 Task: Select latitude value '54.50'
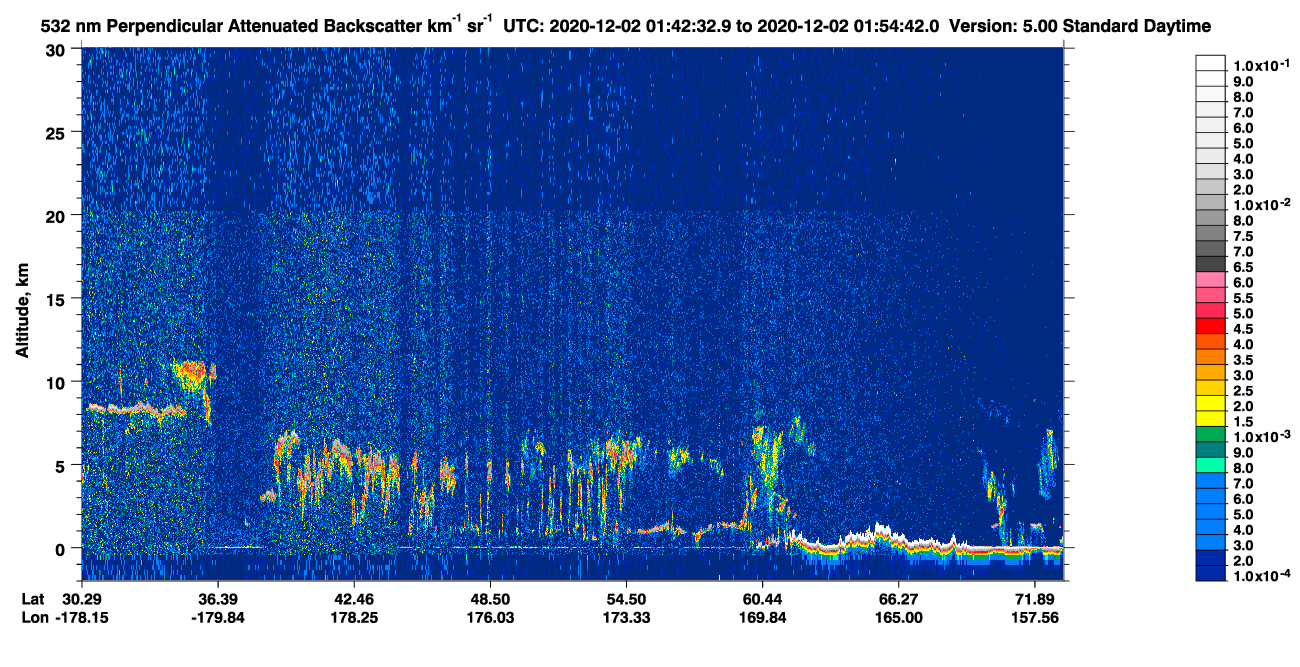[626, 598]
